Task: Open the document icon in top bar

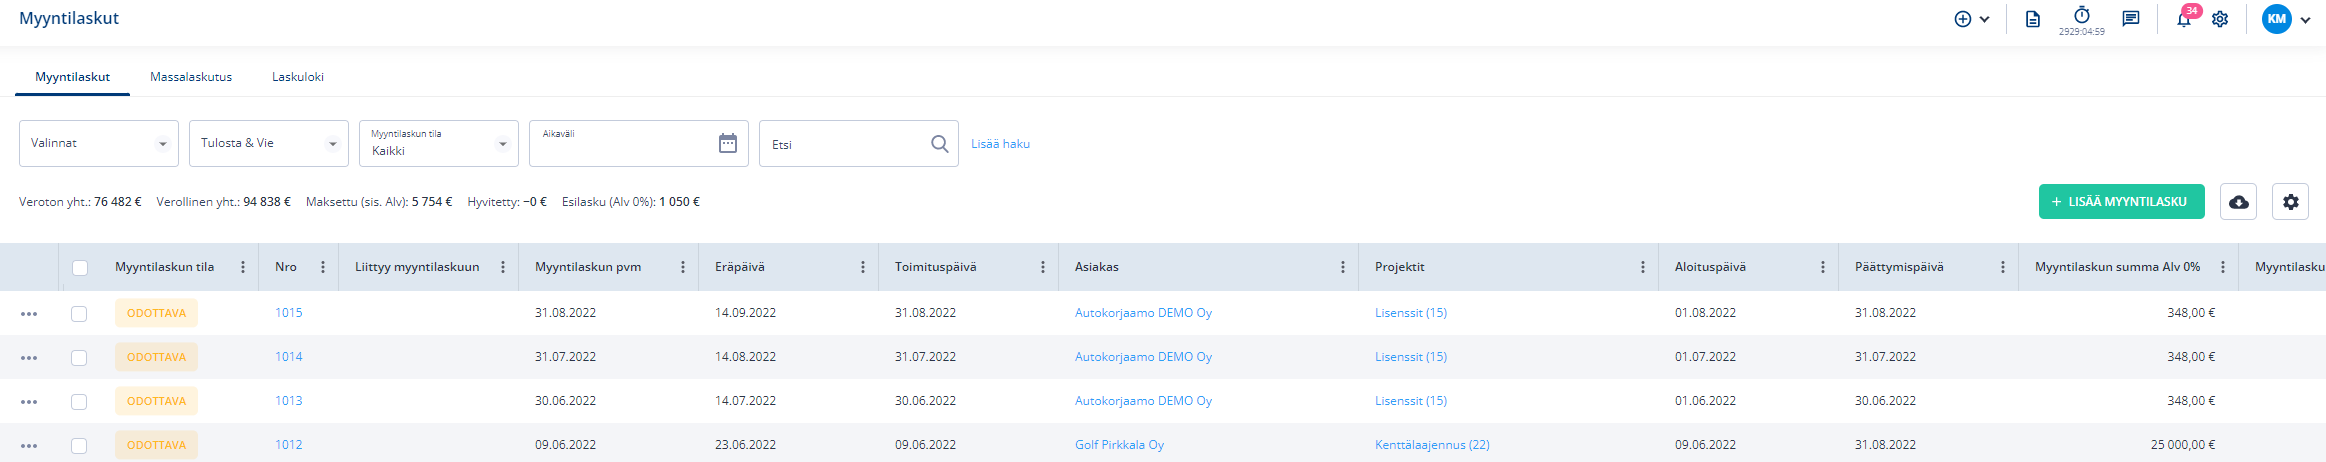Action: point(2032,19)
